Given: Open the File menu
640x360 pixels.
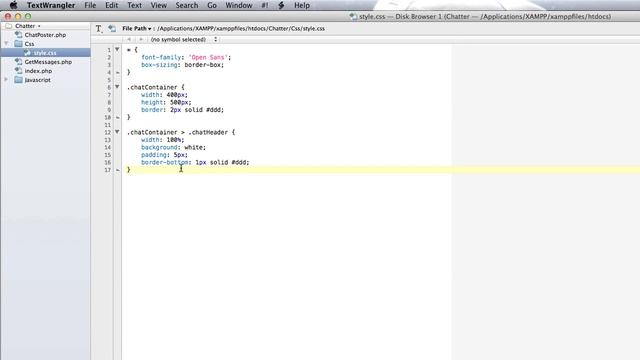Looking at the screenshot, I should [x=90, y=5].
